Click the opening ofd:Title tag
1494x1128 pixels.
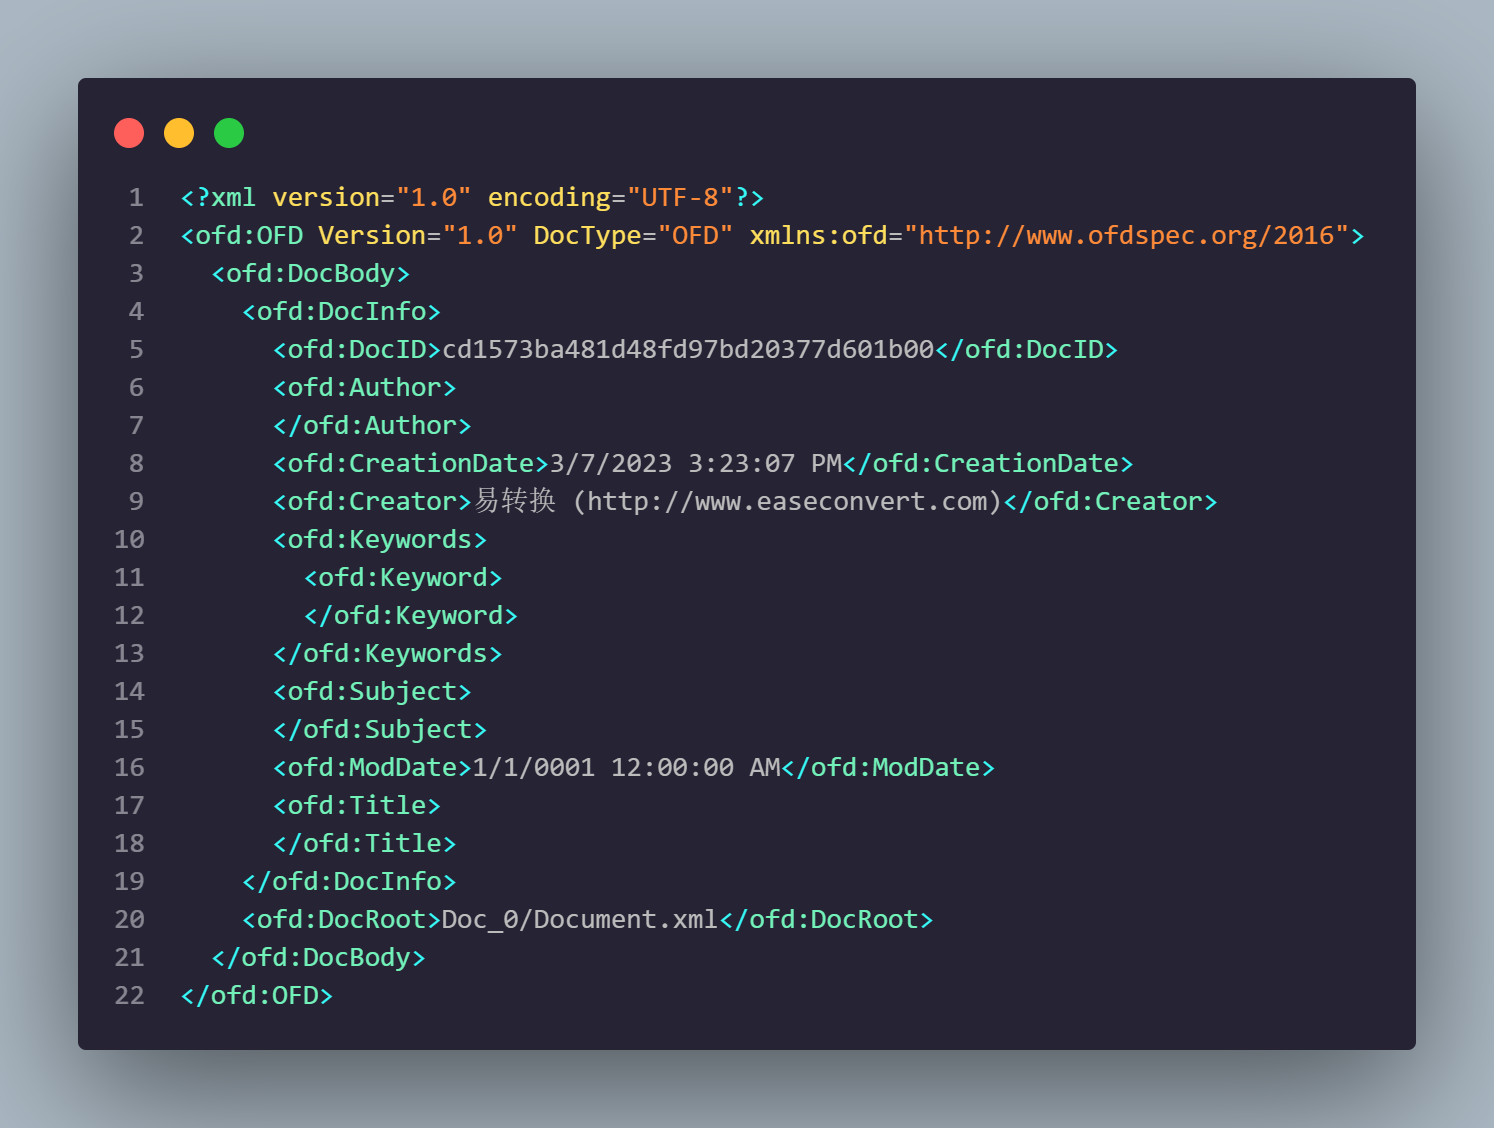(x=357, y=806)
